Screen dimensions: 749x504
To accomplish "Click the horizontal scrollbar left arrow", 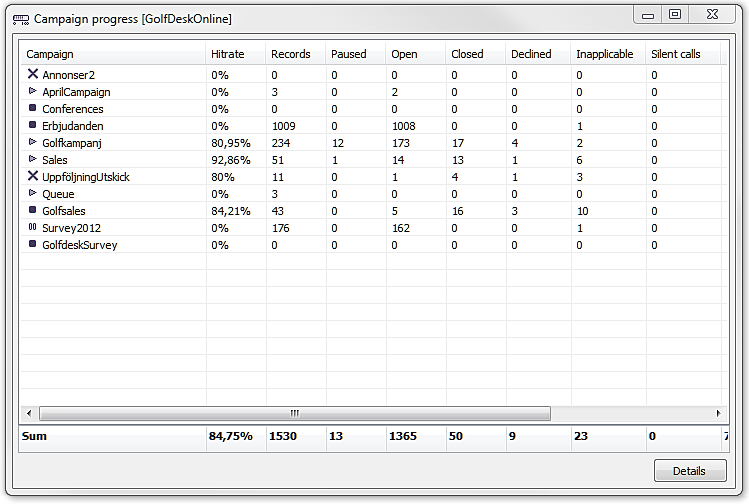I will 29,413.
